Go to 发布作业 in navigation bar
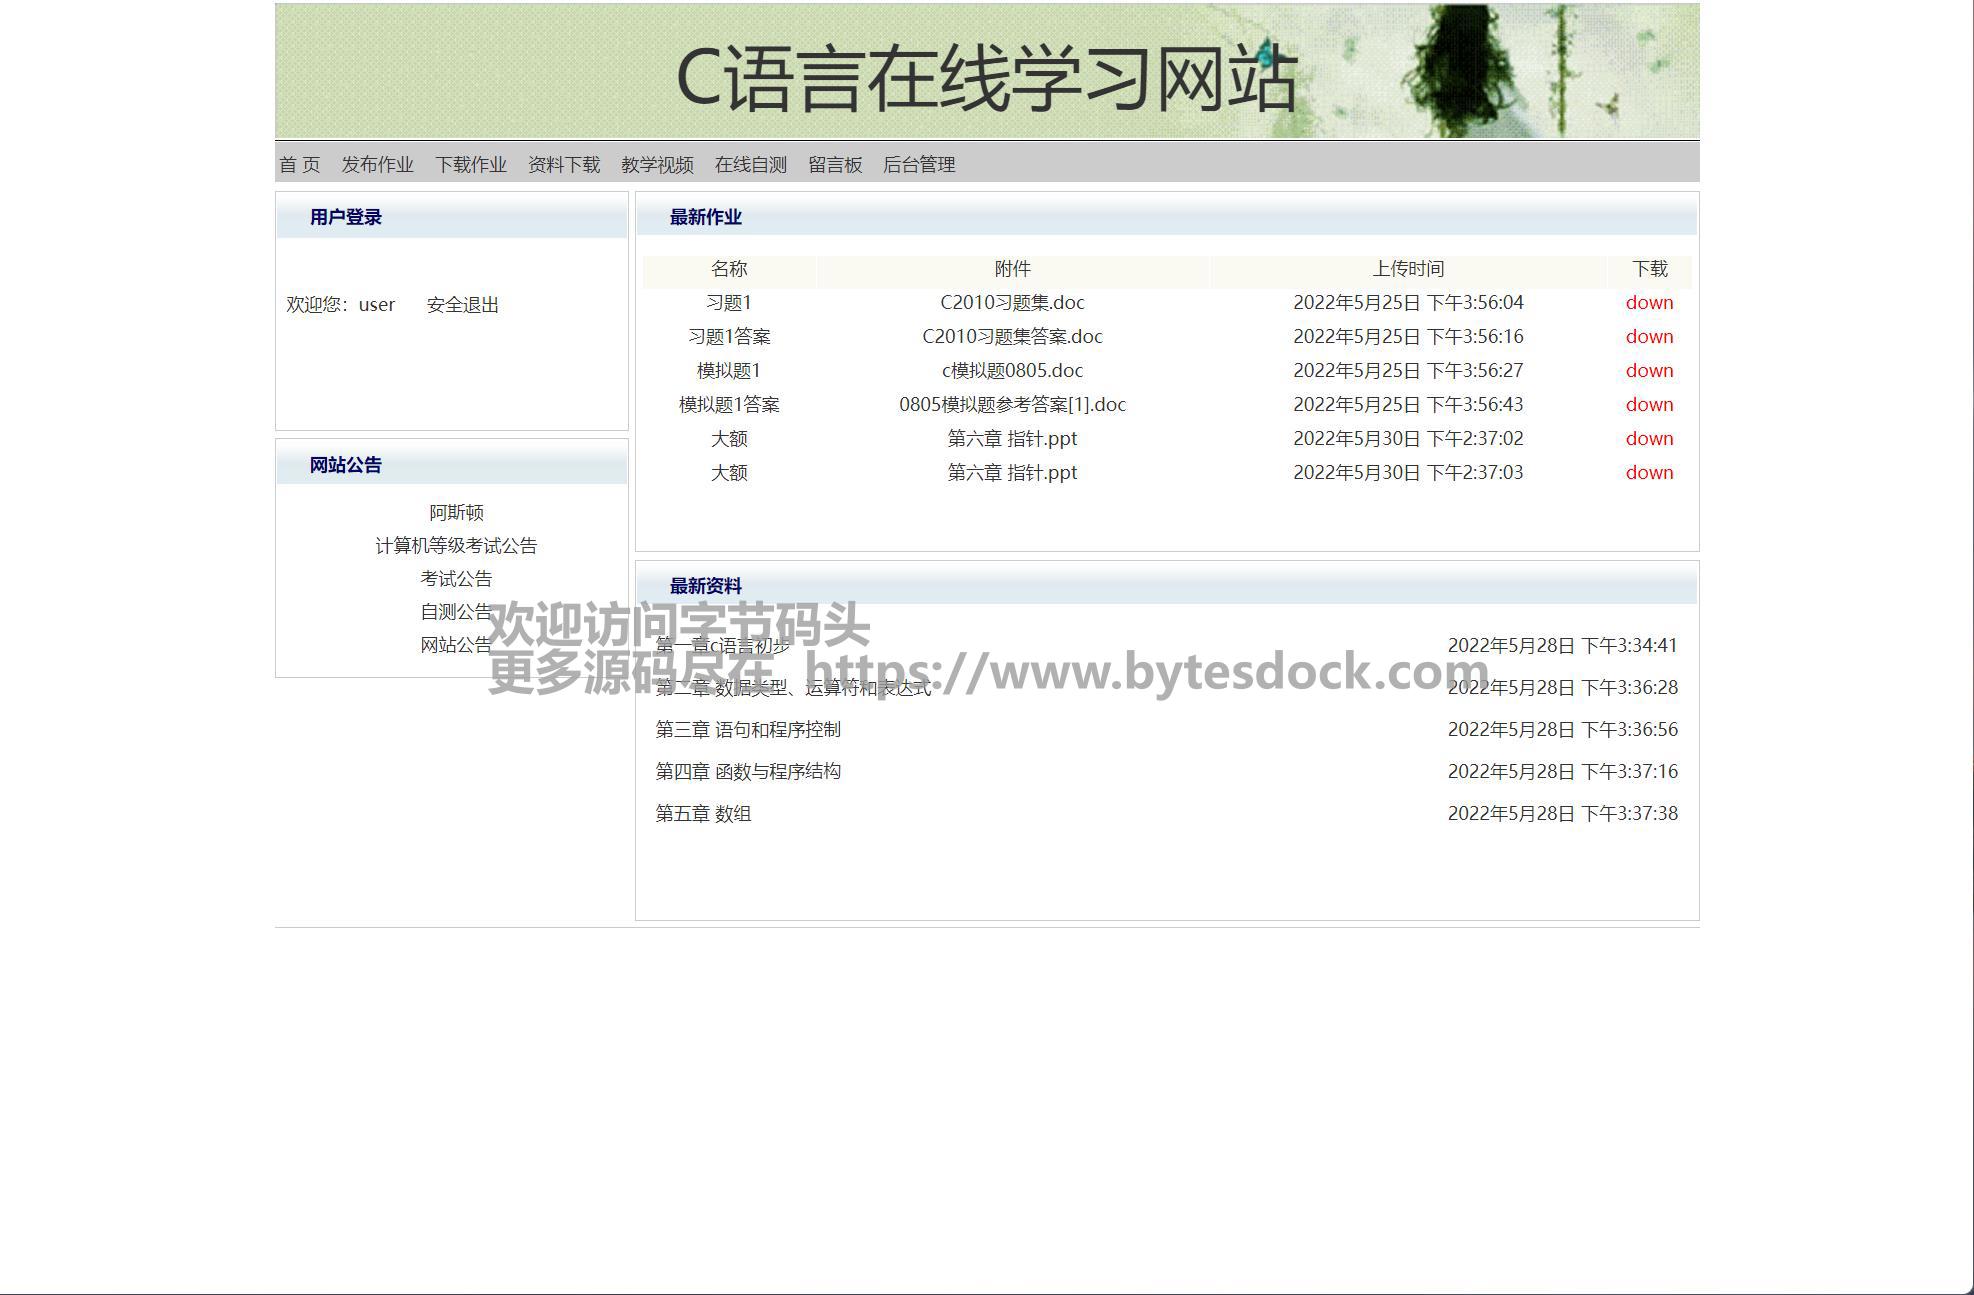Viewport: 1974px width, 1295px height. pyautogui.click(x=377, y=165)
